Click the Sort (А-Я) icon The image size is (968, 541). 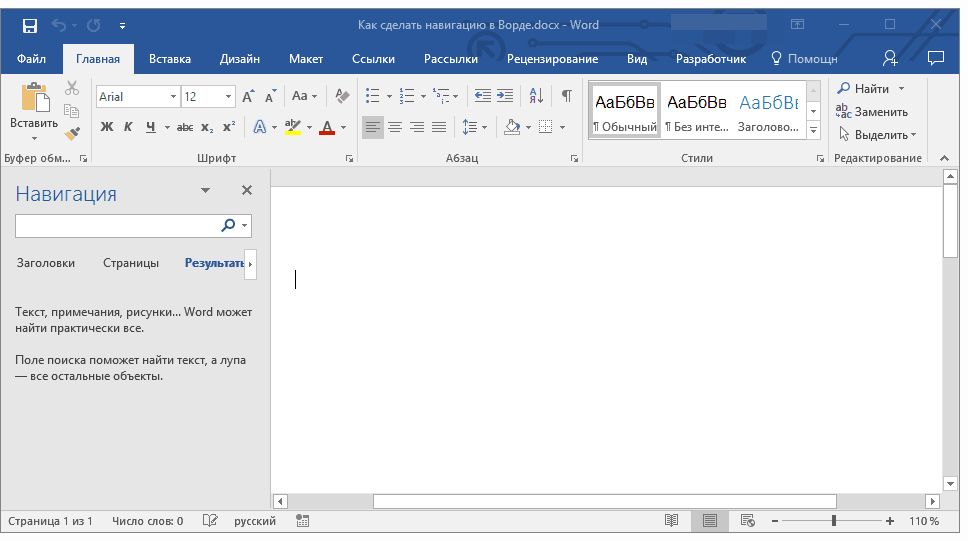click(x=536, y=97)
